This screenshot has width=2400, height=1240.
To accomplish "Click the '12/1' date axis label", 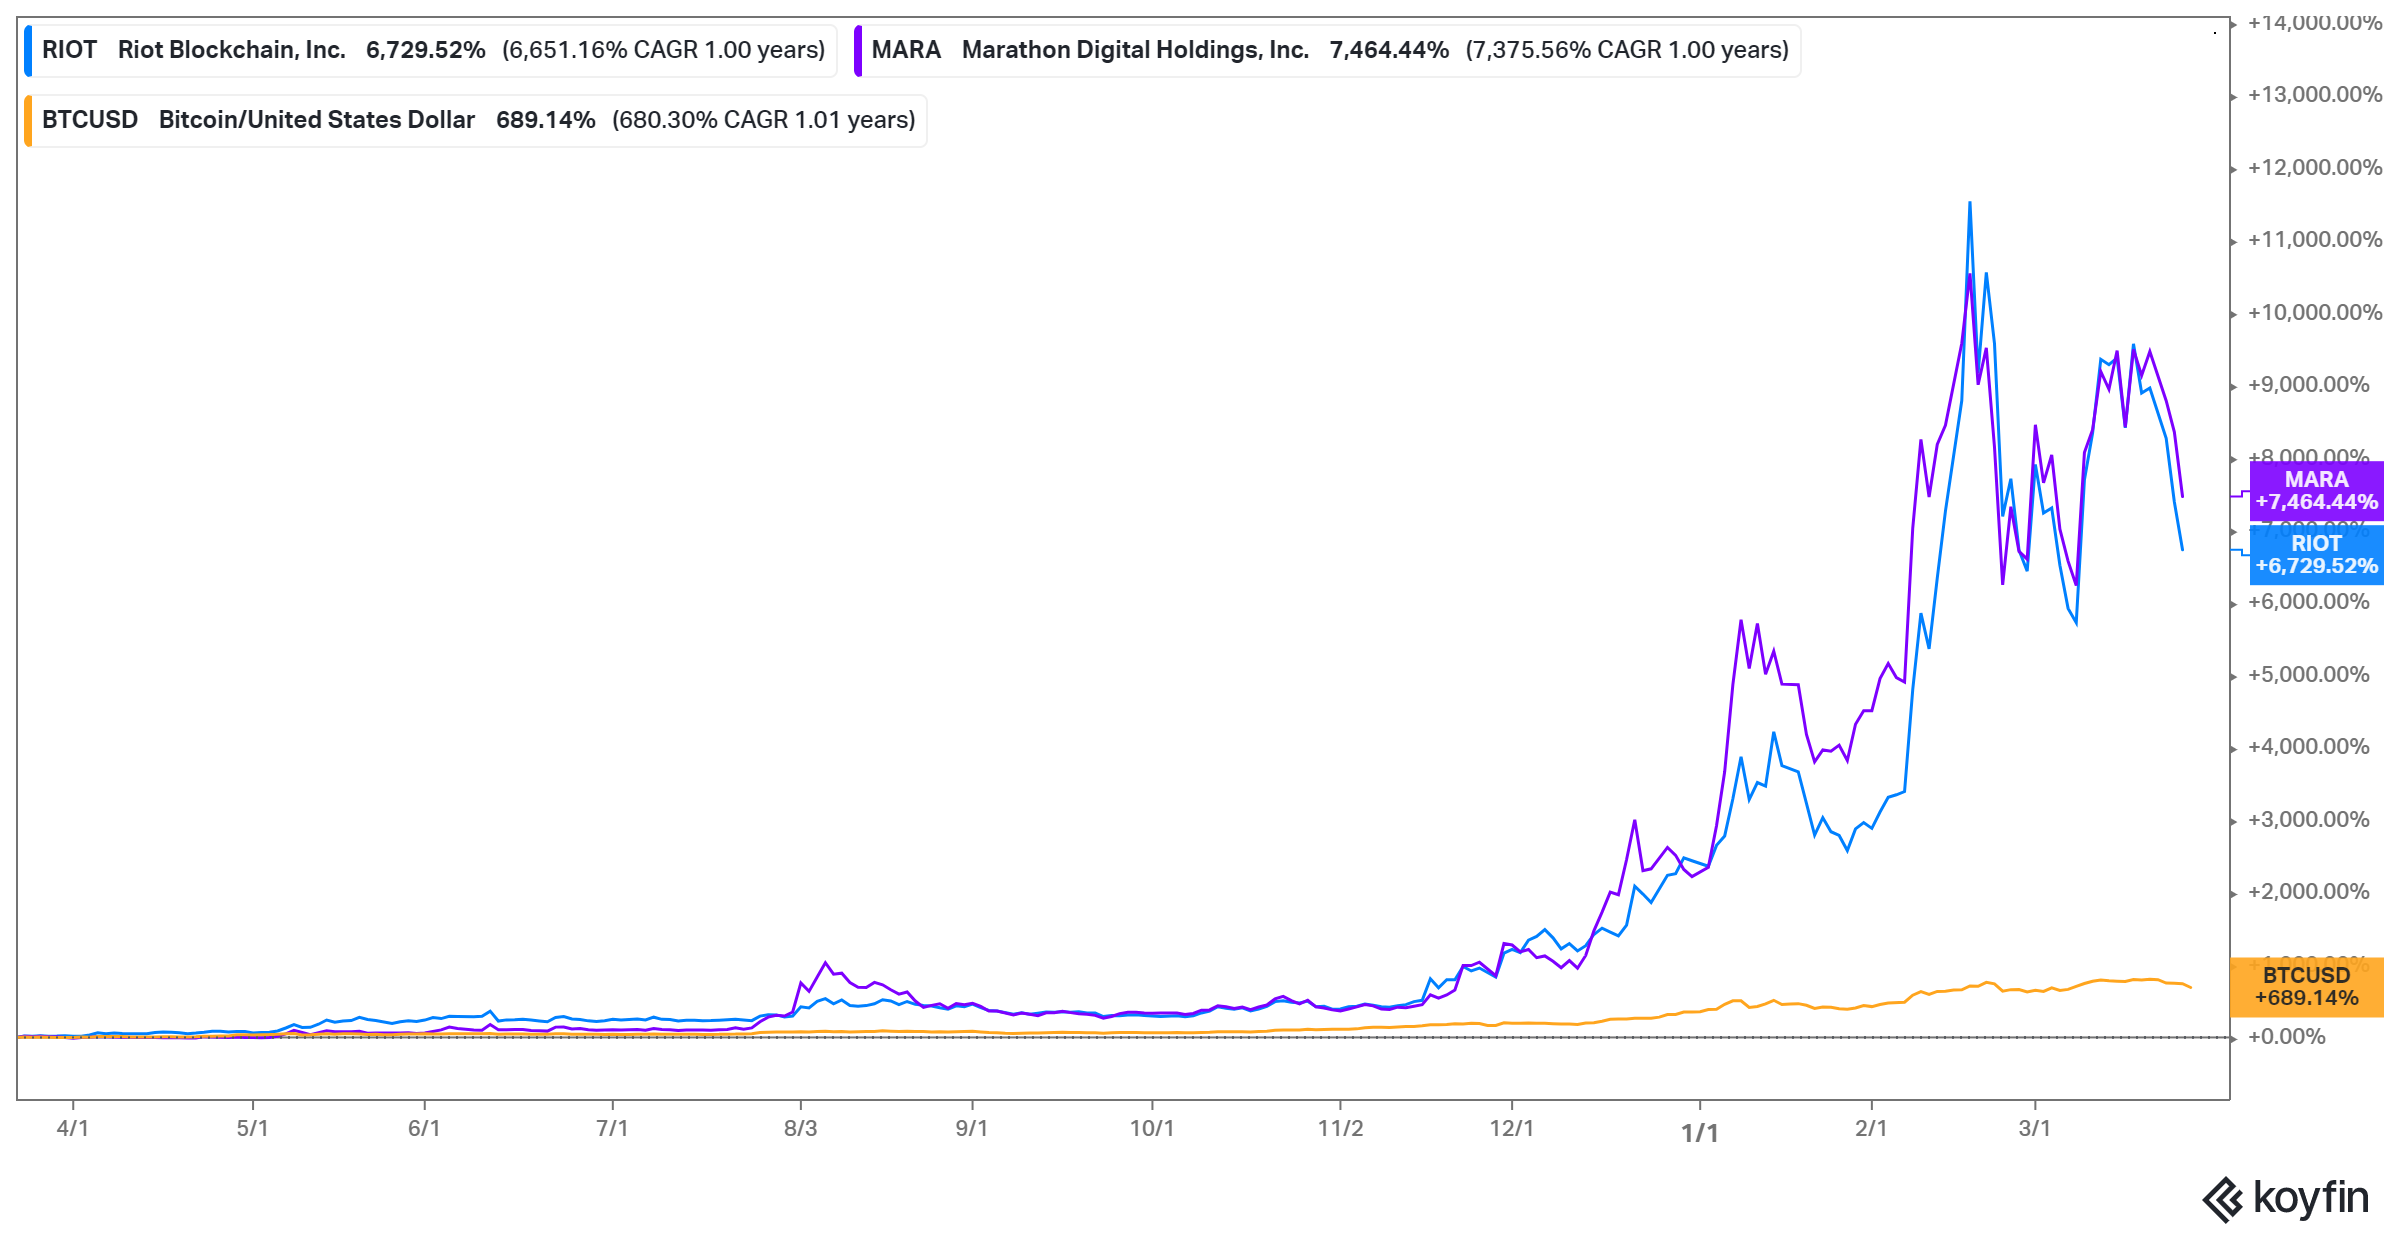I will tap(1512, 1128).
